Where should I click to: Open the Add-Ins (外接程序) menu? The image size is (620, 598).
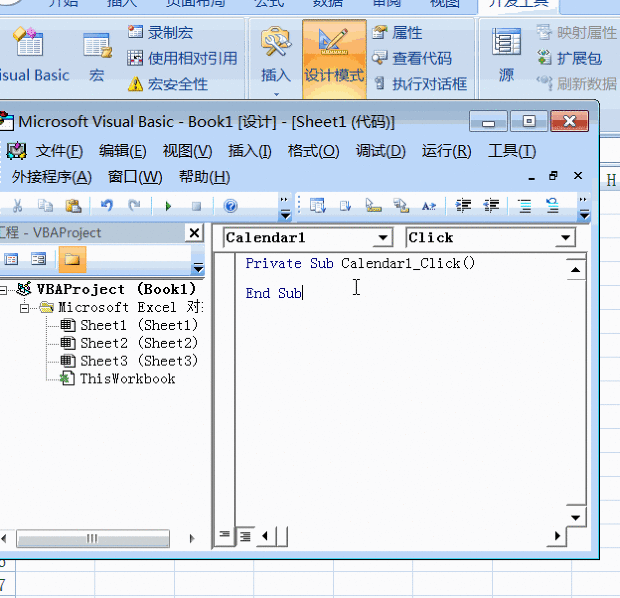click(x=51, y=177)
